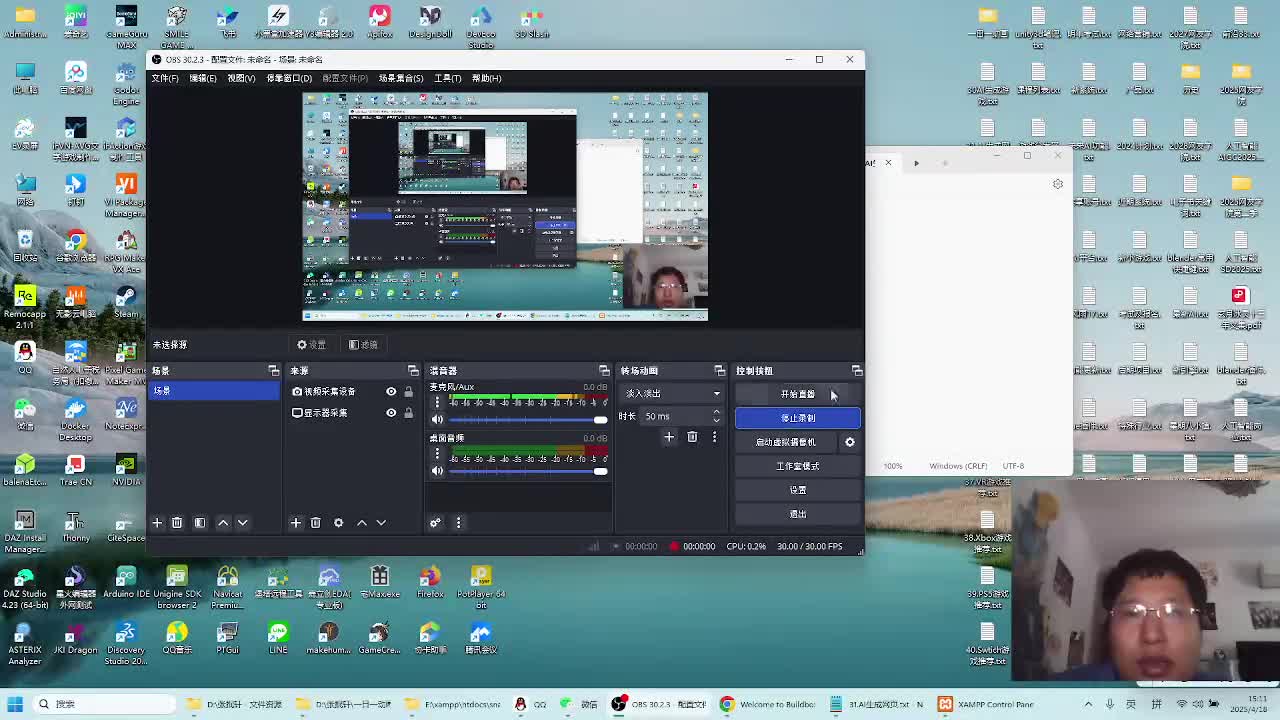
Task: Open virtual camera settings gear icon
Action: coord(850,442)
